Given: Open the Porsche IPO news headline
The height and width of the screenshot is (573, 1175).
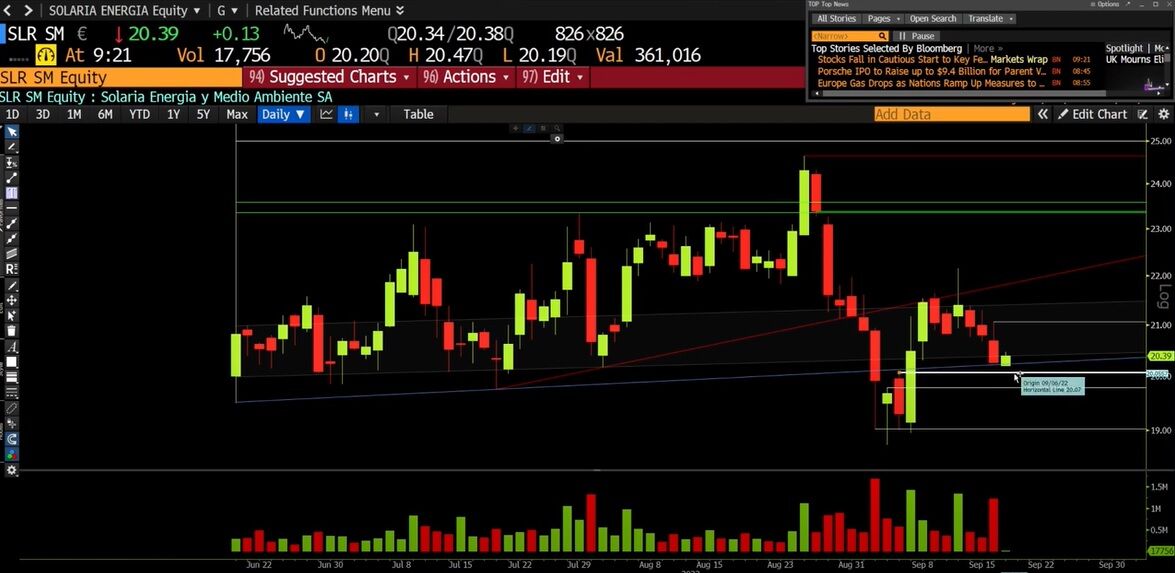Looking at the screenshot, I should point(931,71).
